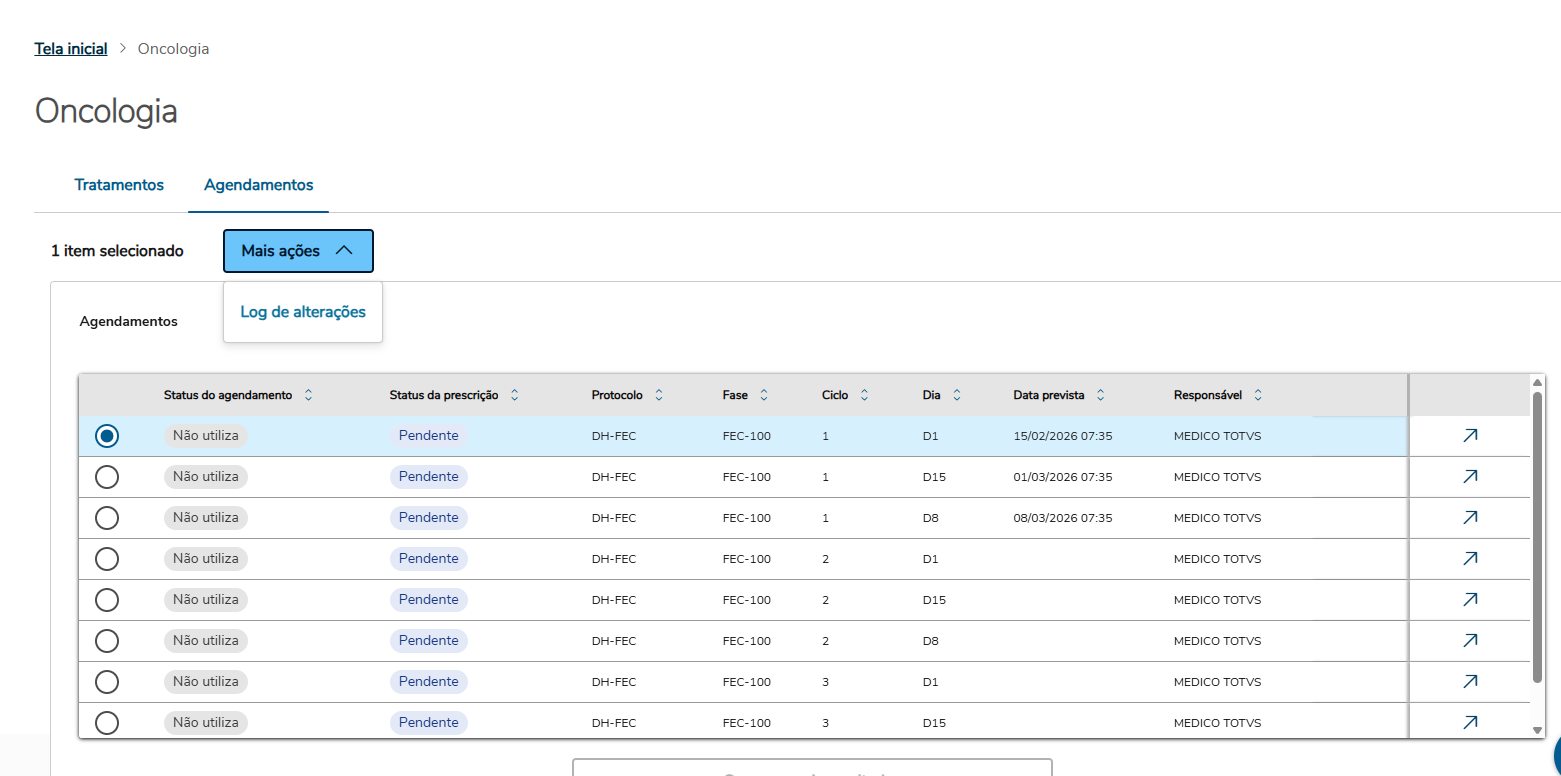Open arrow icon for cycle 2 D1 row
Viewport: 1561px width, 776px height.
[1469, 559]
